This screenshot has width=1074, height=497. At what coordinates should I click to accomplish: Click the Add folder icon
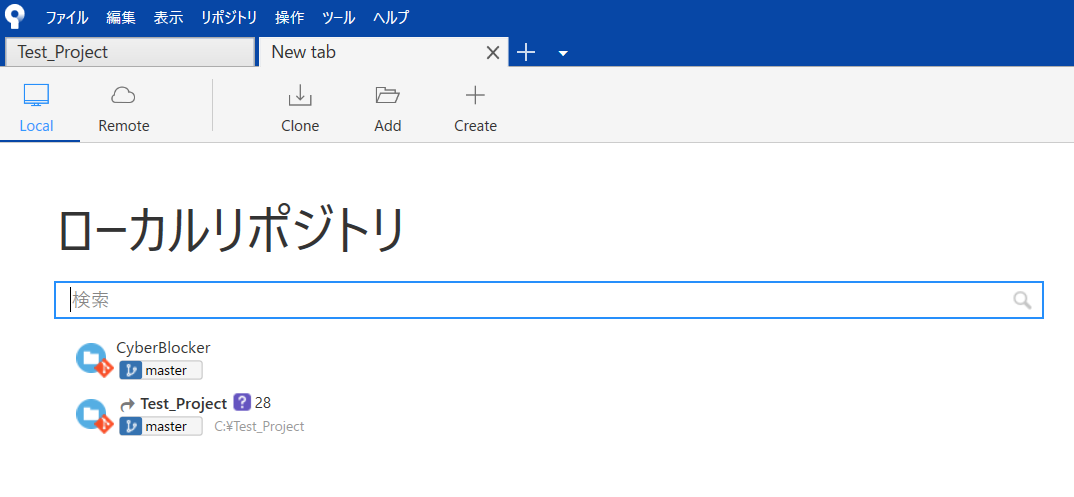point(387,96)
